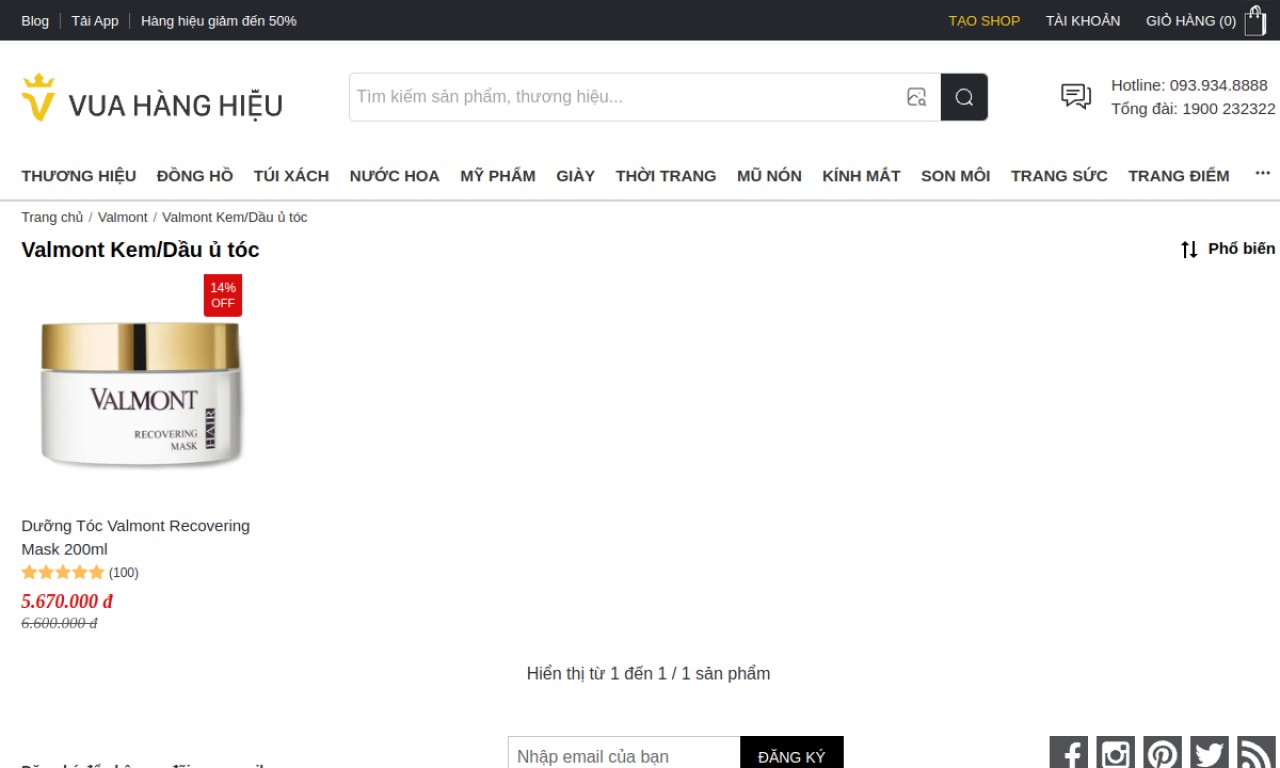This screenshot has height=768, width=1280.
Task: Open the shopping bag cart icon
Action: [x=1255, y=20]
